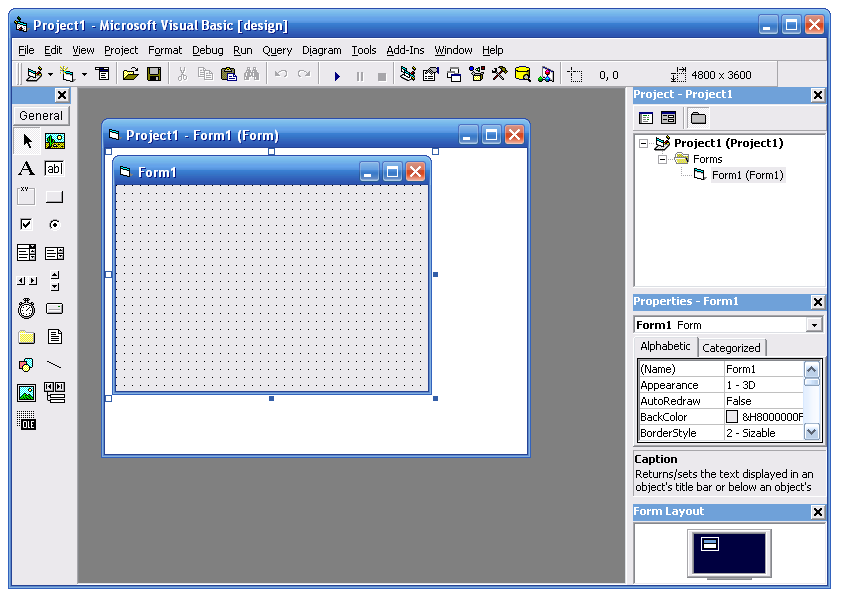Image resolution: width=841 pixels, height=599 pixels.
Task: Select the Frame control tool
Action: tap(26, 196)
